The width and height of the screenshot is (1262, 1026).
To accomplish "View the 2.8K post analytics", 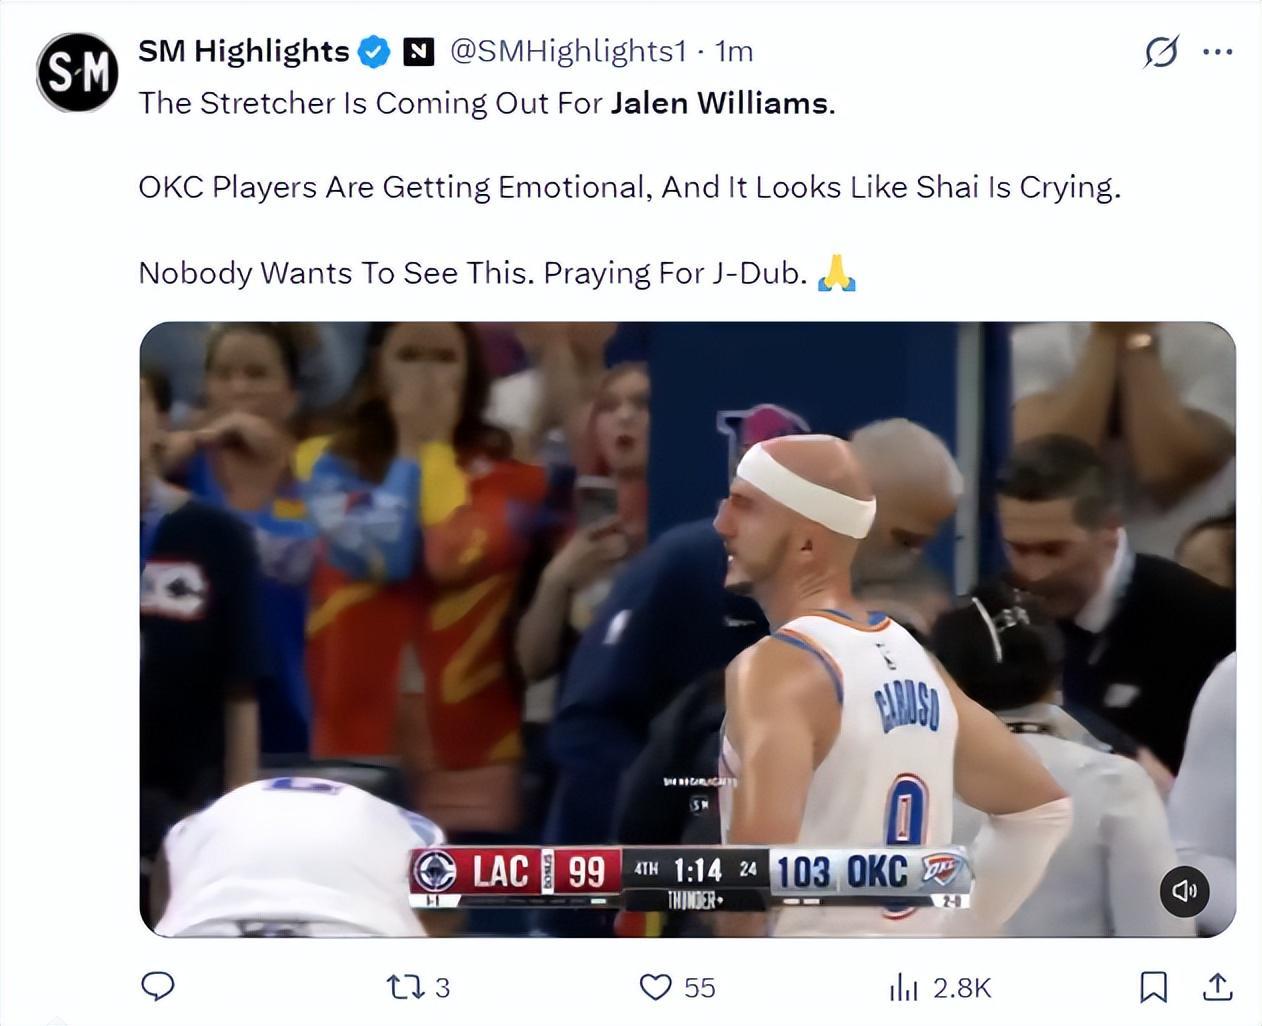I will click(x=939, y=988).
